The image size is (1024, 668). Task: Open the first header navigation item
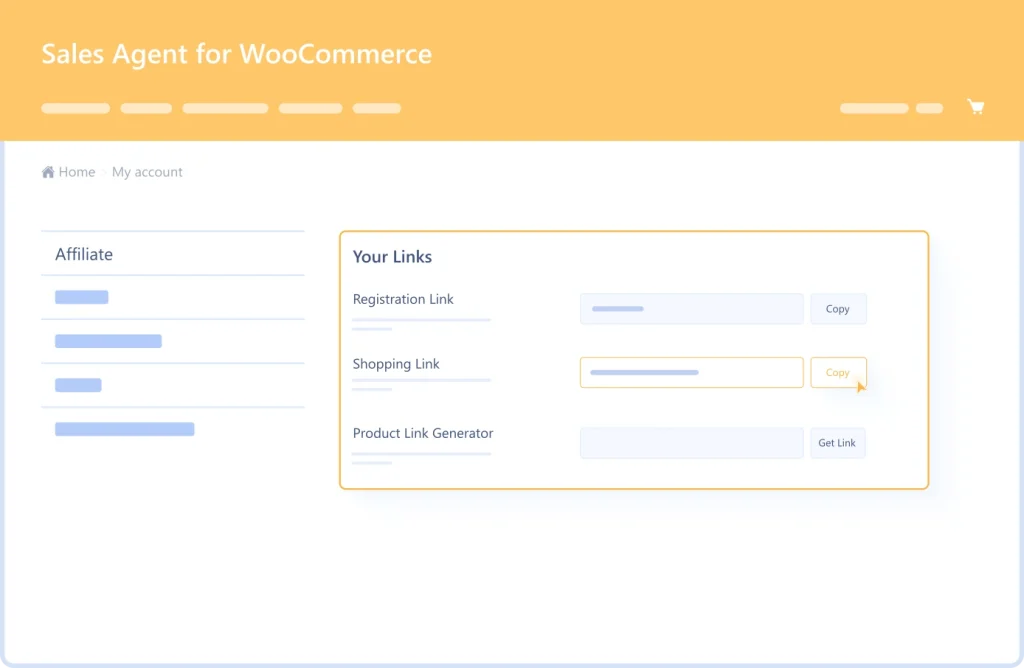click(76, 108)
